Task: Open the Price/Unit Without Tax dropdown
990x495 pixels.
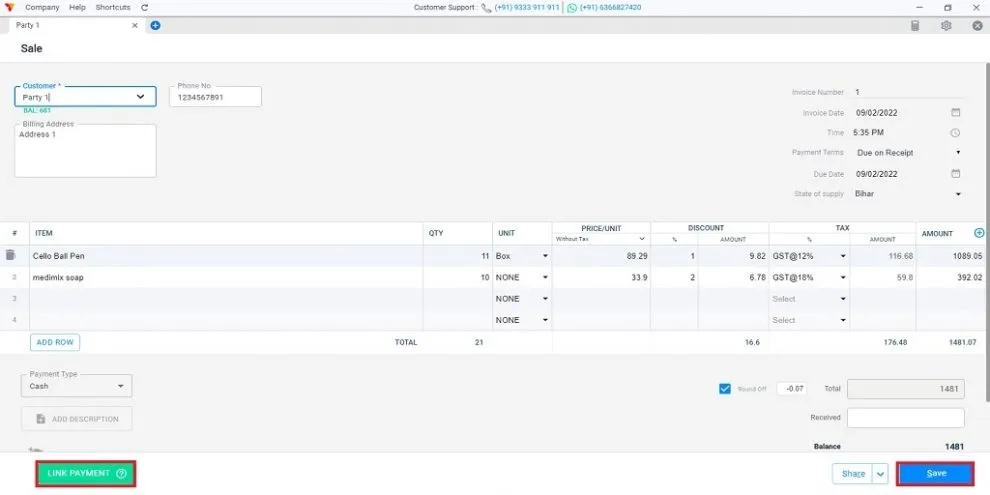Action: [x=642, y=239]
